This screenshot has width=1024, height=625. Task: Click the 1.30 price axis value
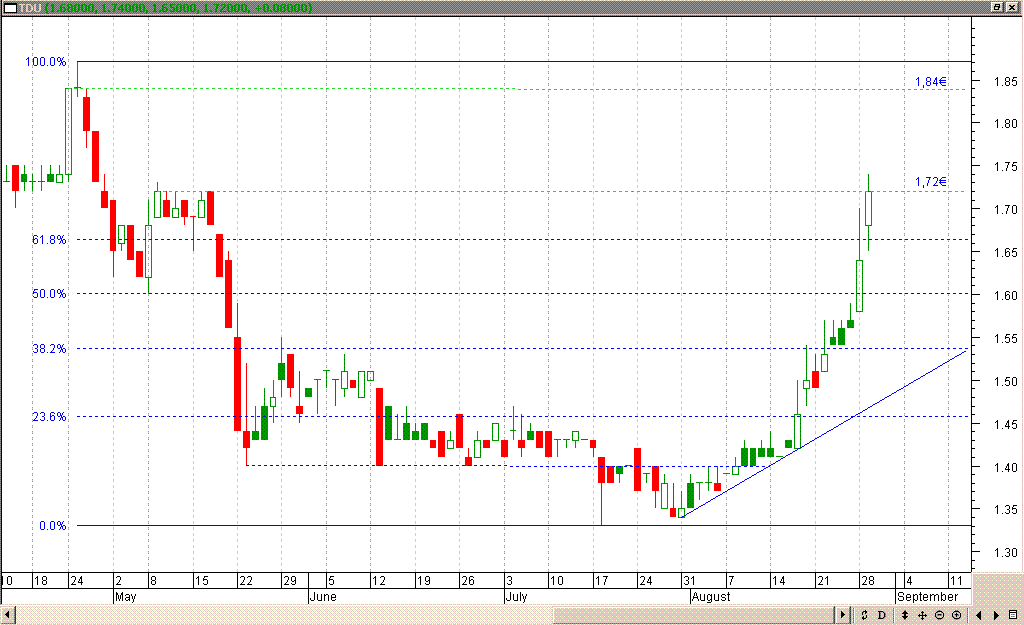coord(1006,553)
